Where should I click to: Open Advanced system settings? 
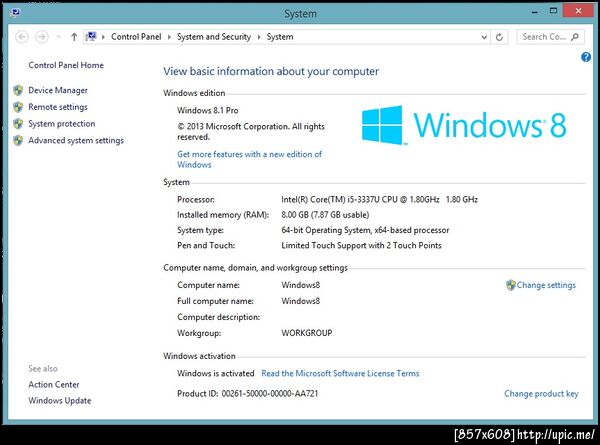(76, 140)
